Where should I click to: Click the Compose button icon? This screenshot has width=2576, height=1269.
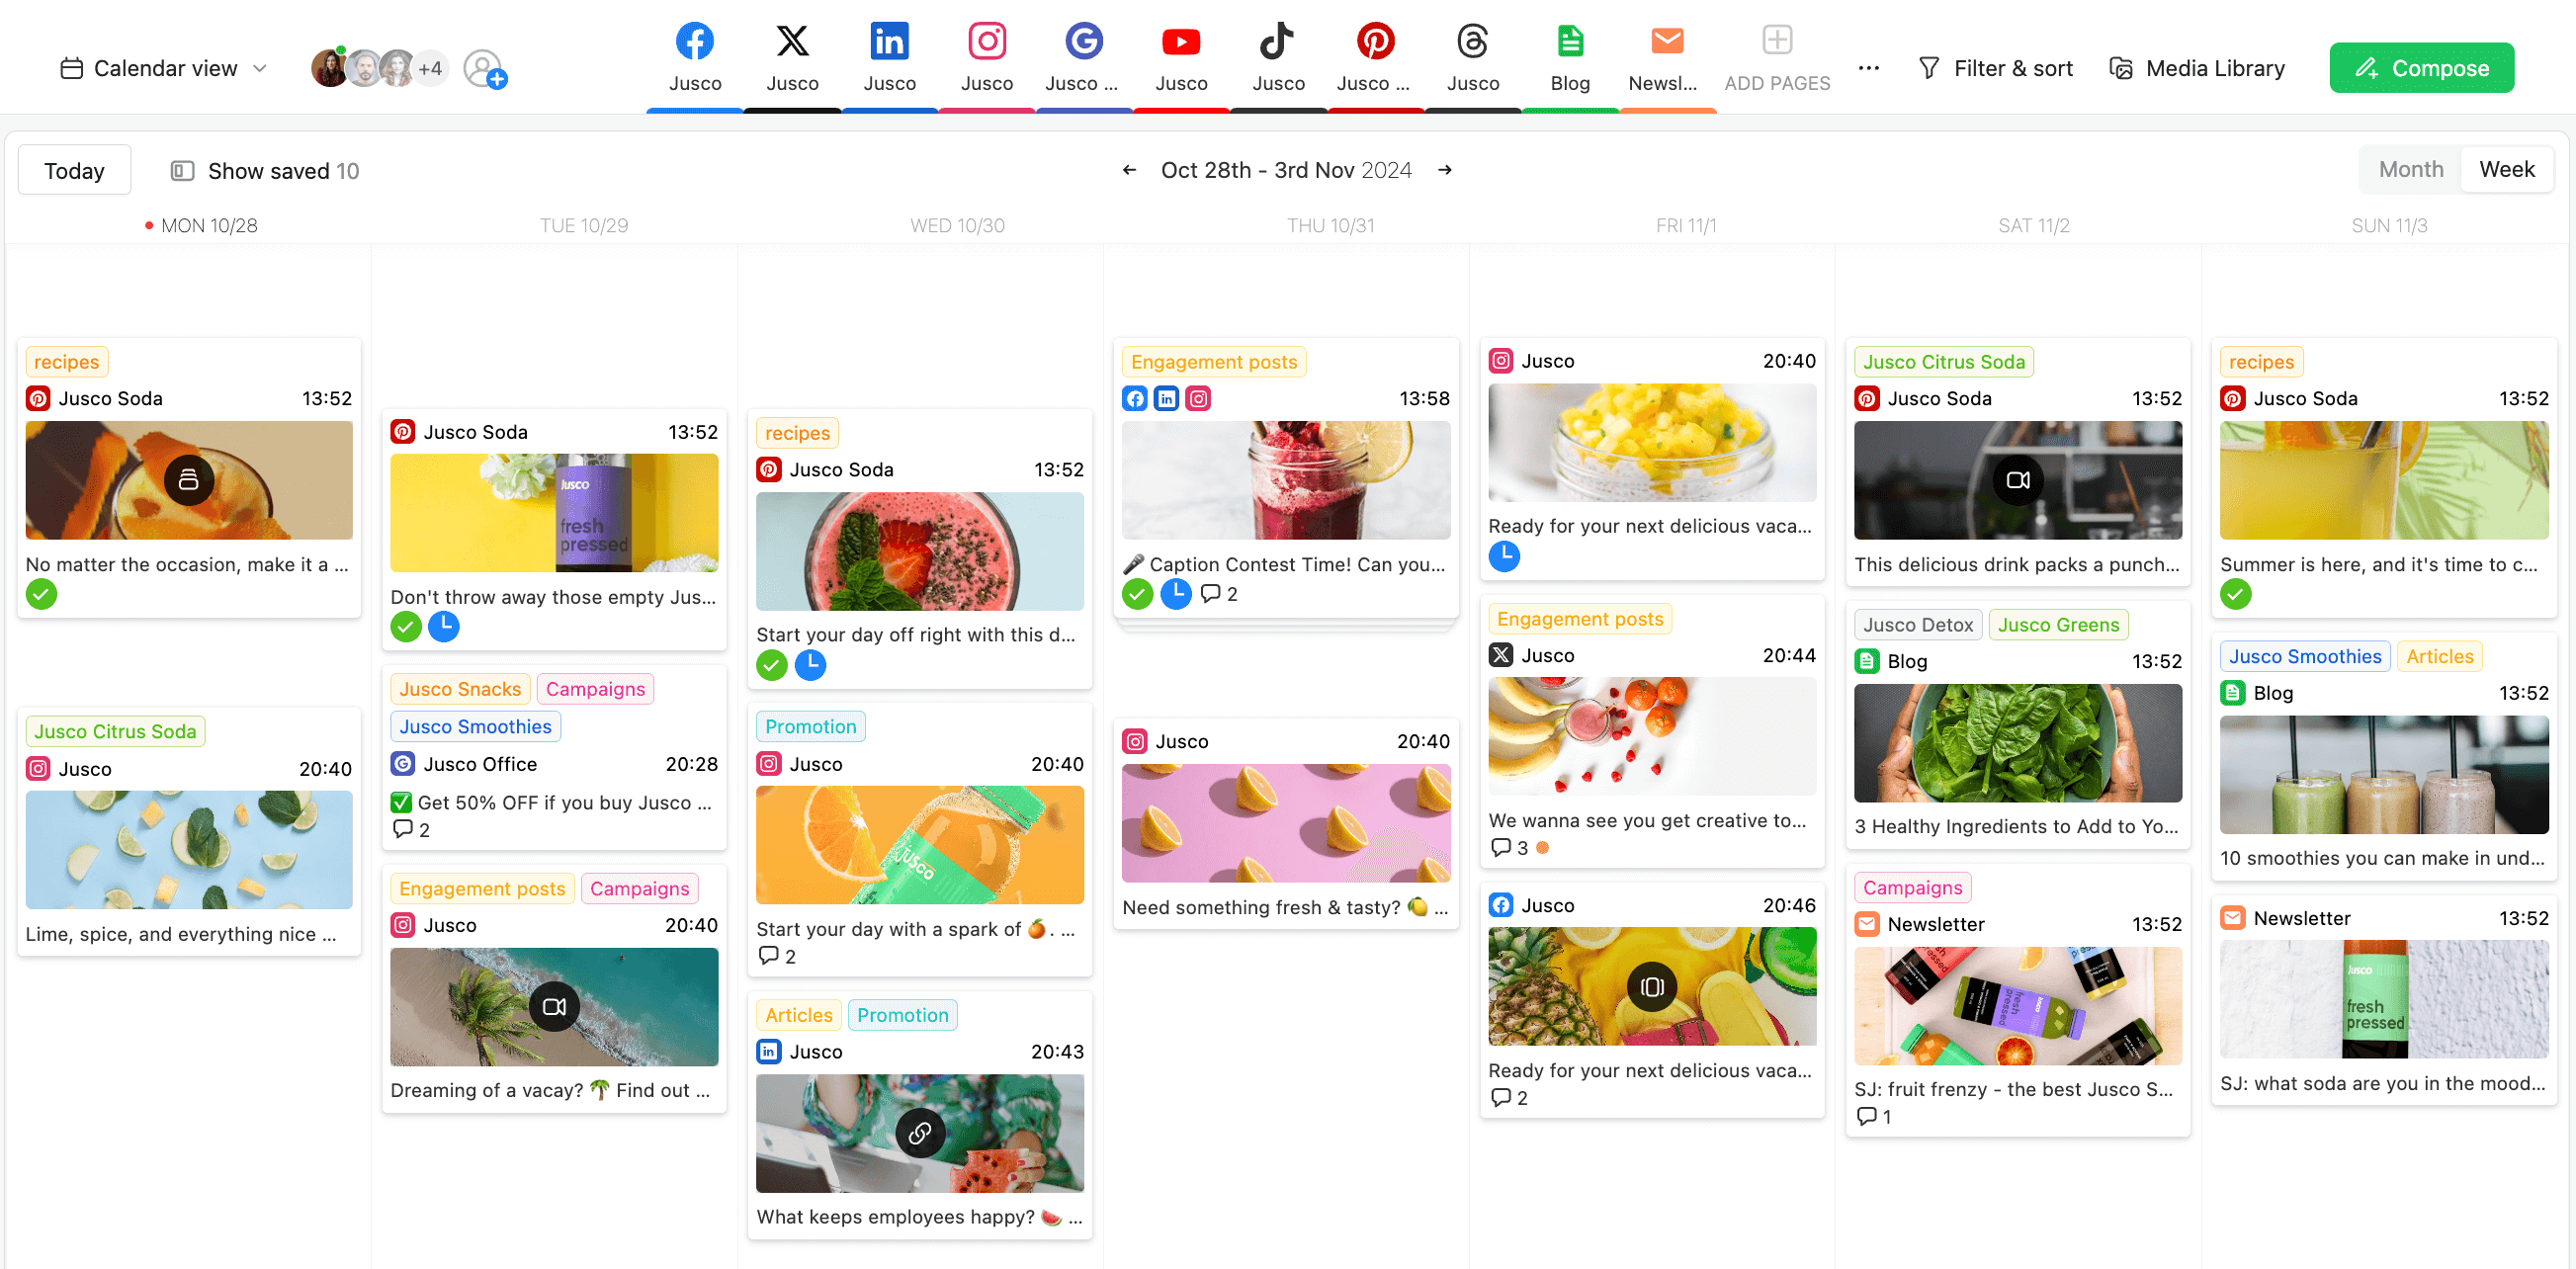pyautogui.click(x=2365, y=67)
